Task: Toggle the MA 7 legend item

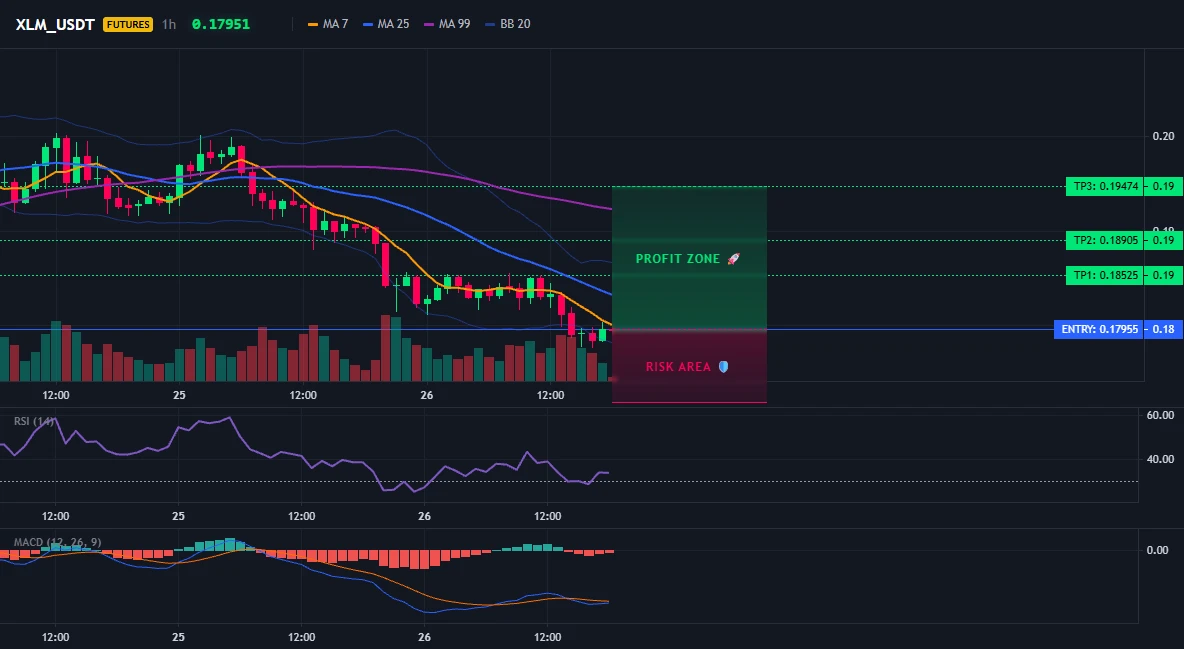Action: tap(328, 24)
